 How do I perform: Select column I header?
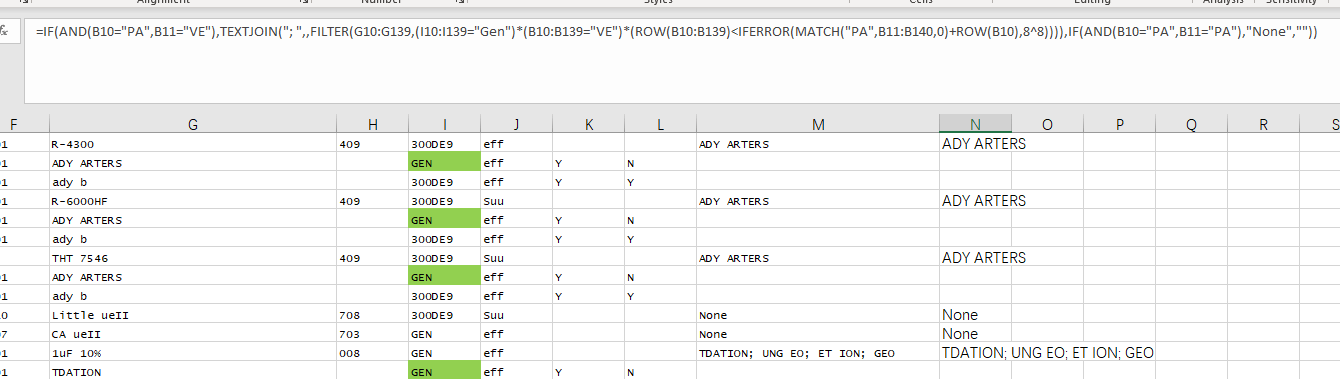pyautogui.click(x=444, y=124)
